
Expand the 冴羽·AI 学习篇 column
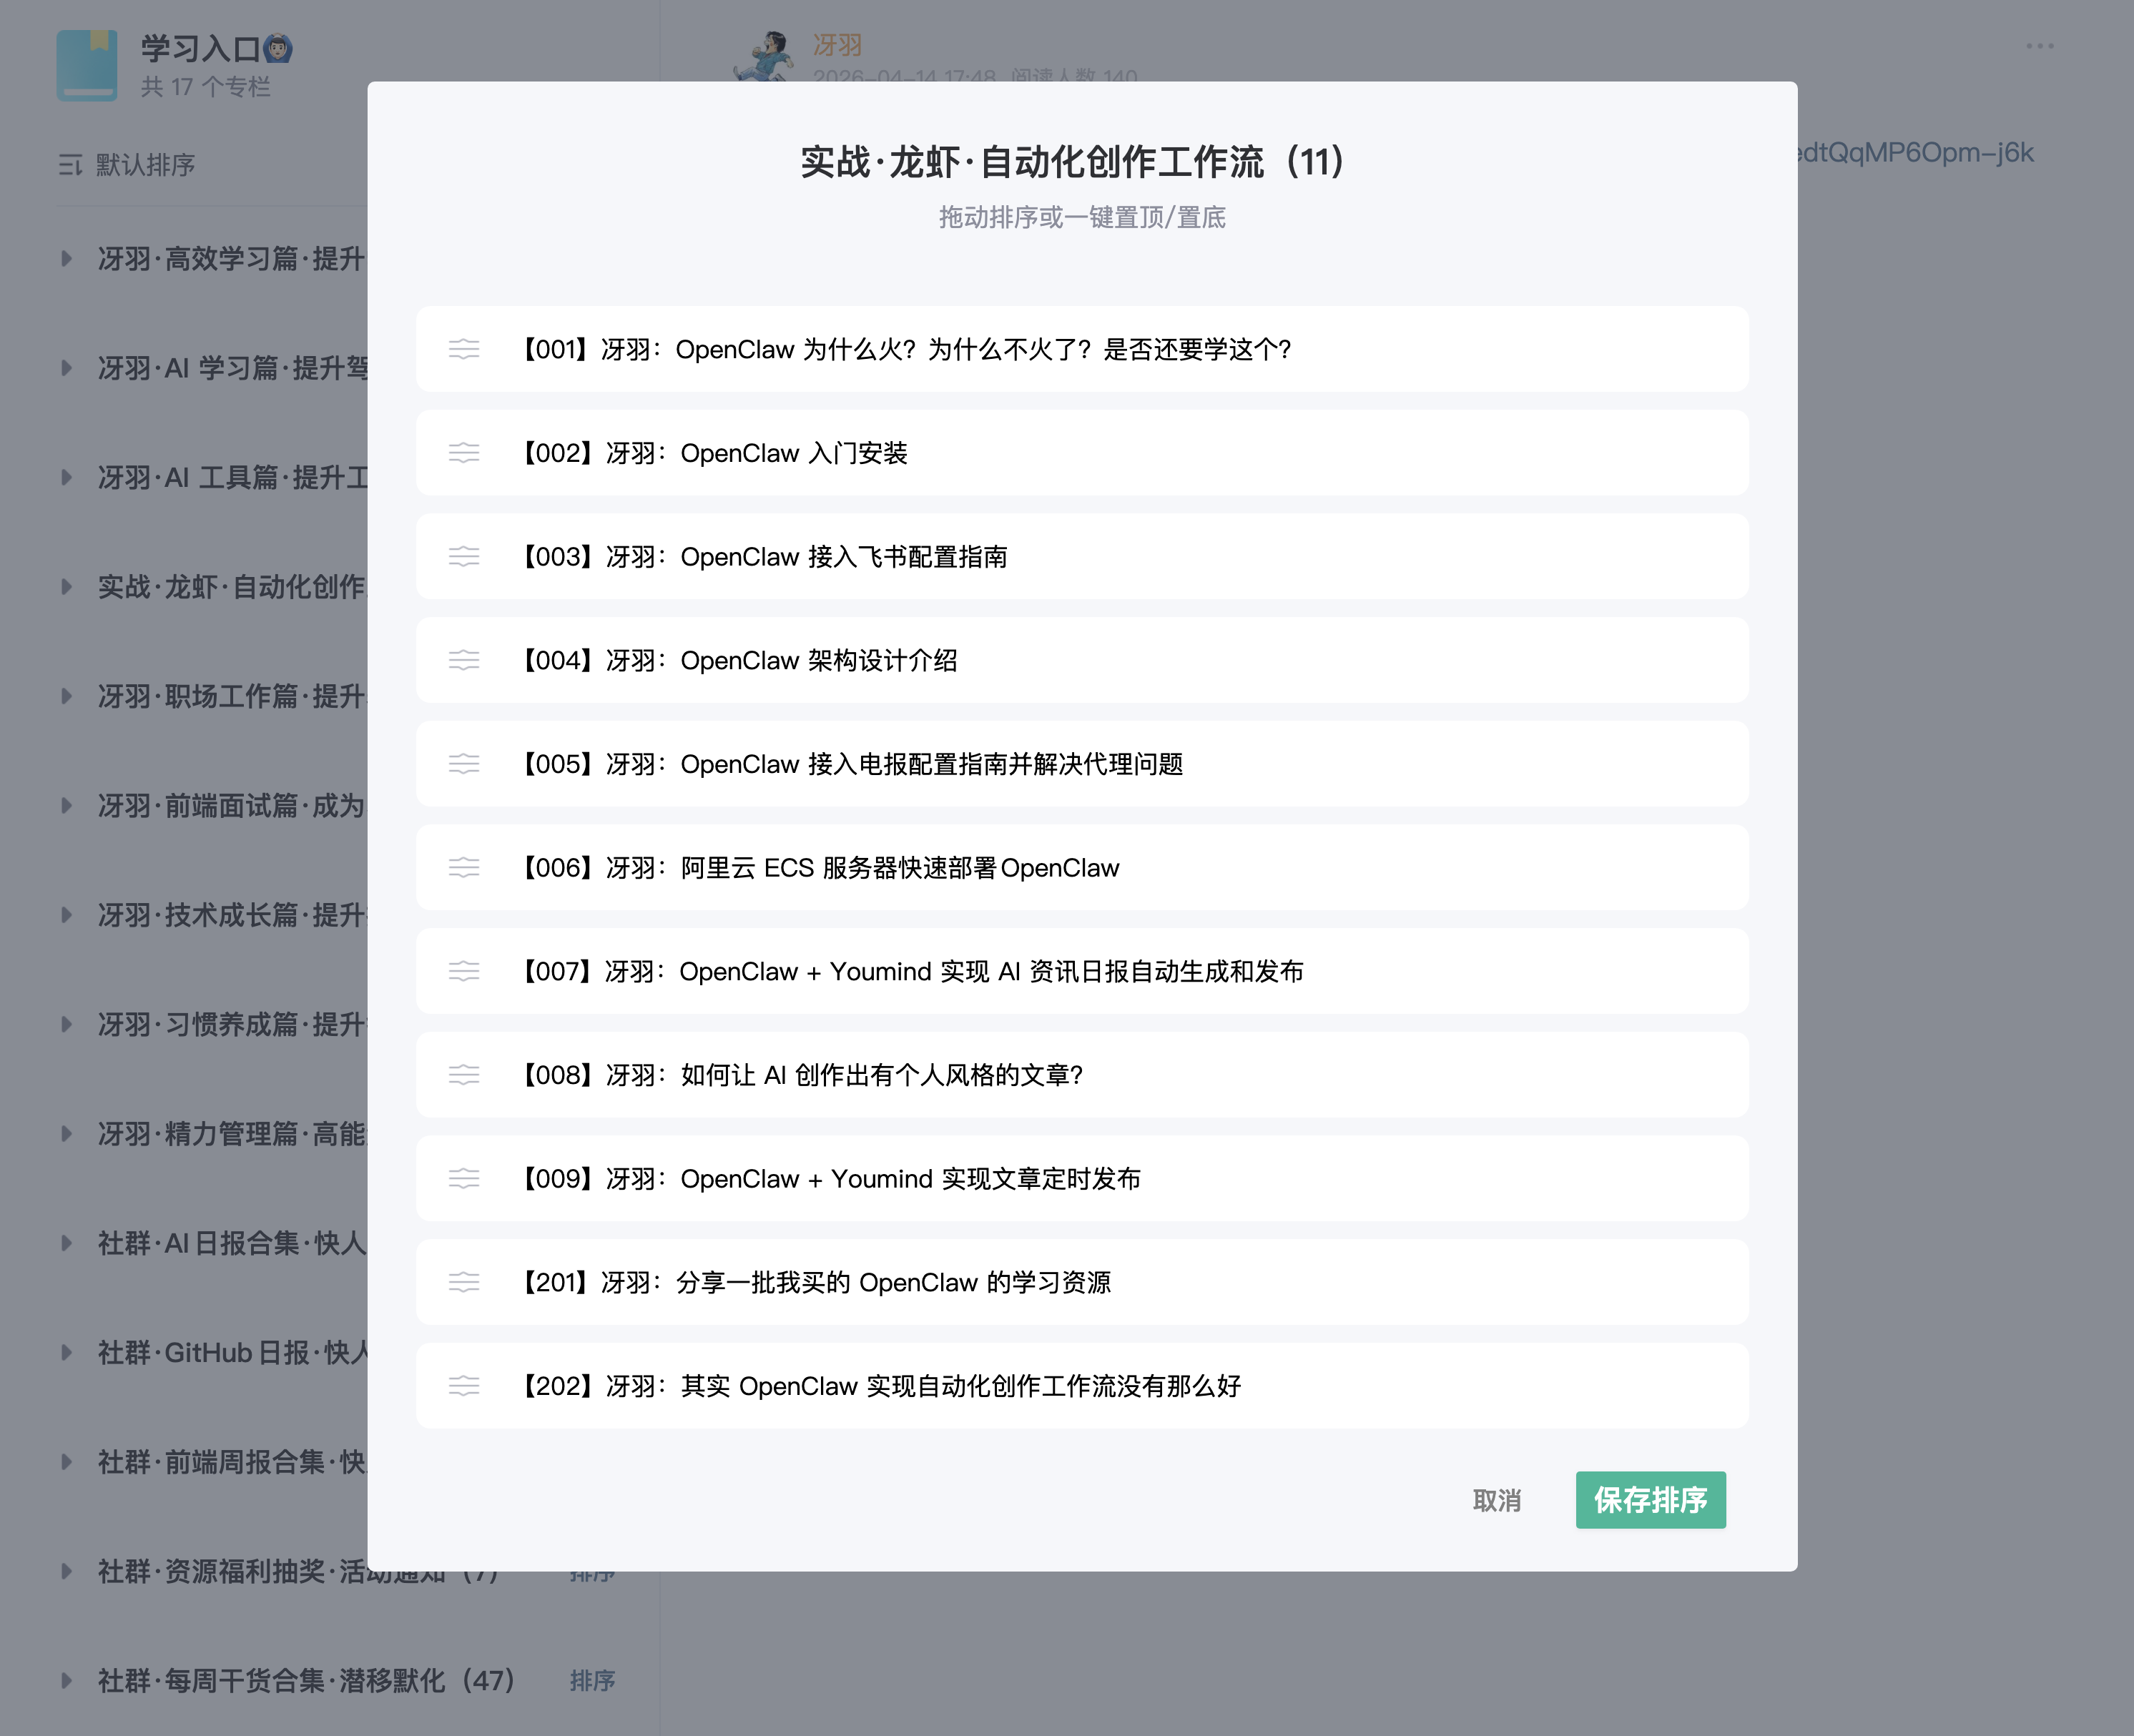click(66, 368)
